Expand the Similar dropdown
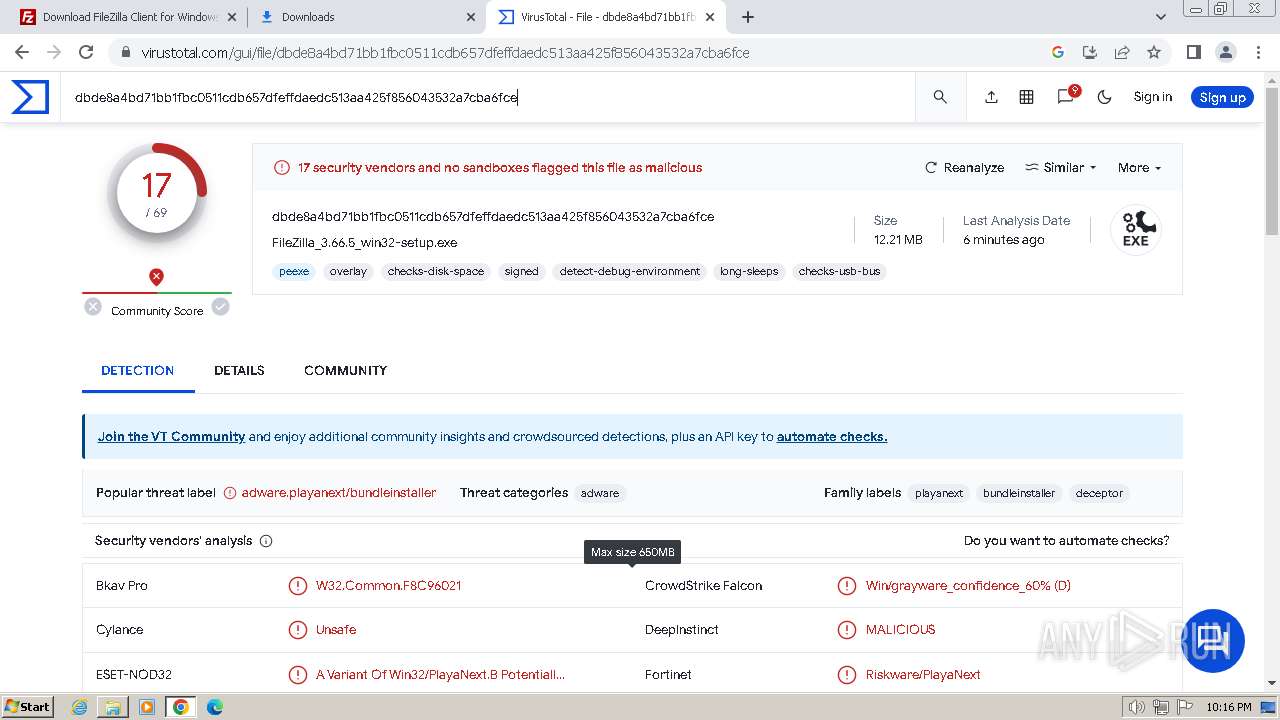1280x720 pixels. point(1061,168)
